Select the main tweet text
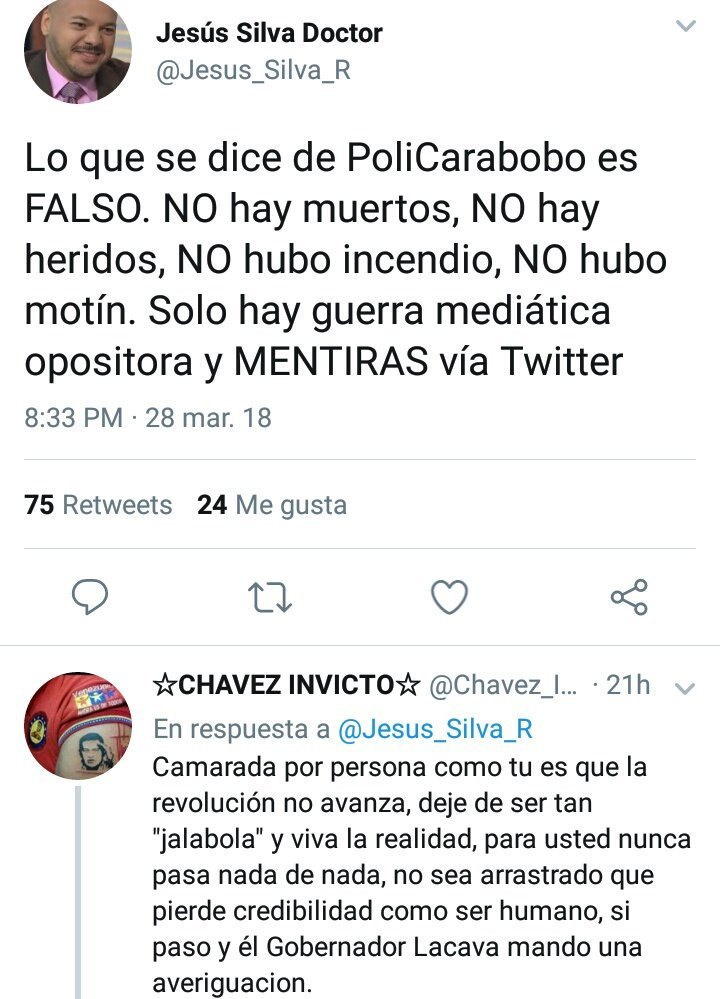 (x=345, y=260)
